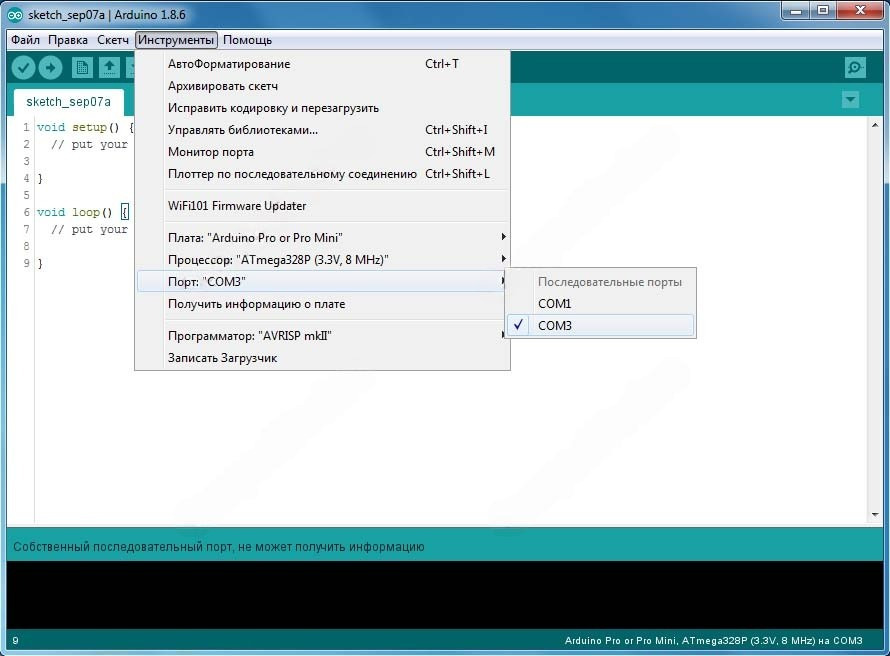The image size is (890, 656).
Task: Click the New sketch toolbar icon
Action: click(x=82, y=67)
